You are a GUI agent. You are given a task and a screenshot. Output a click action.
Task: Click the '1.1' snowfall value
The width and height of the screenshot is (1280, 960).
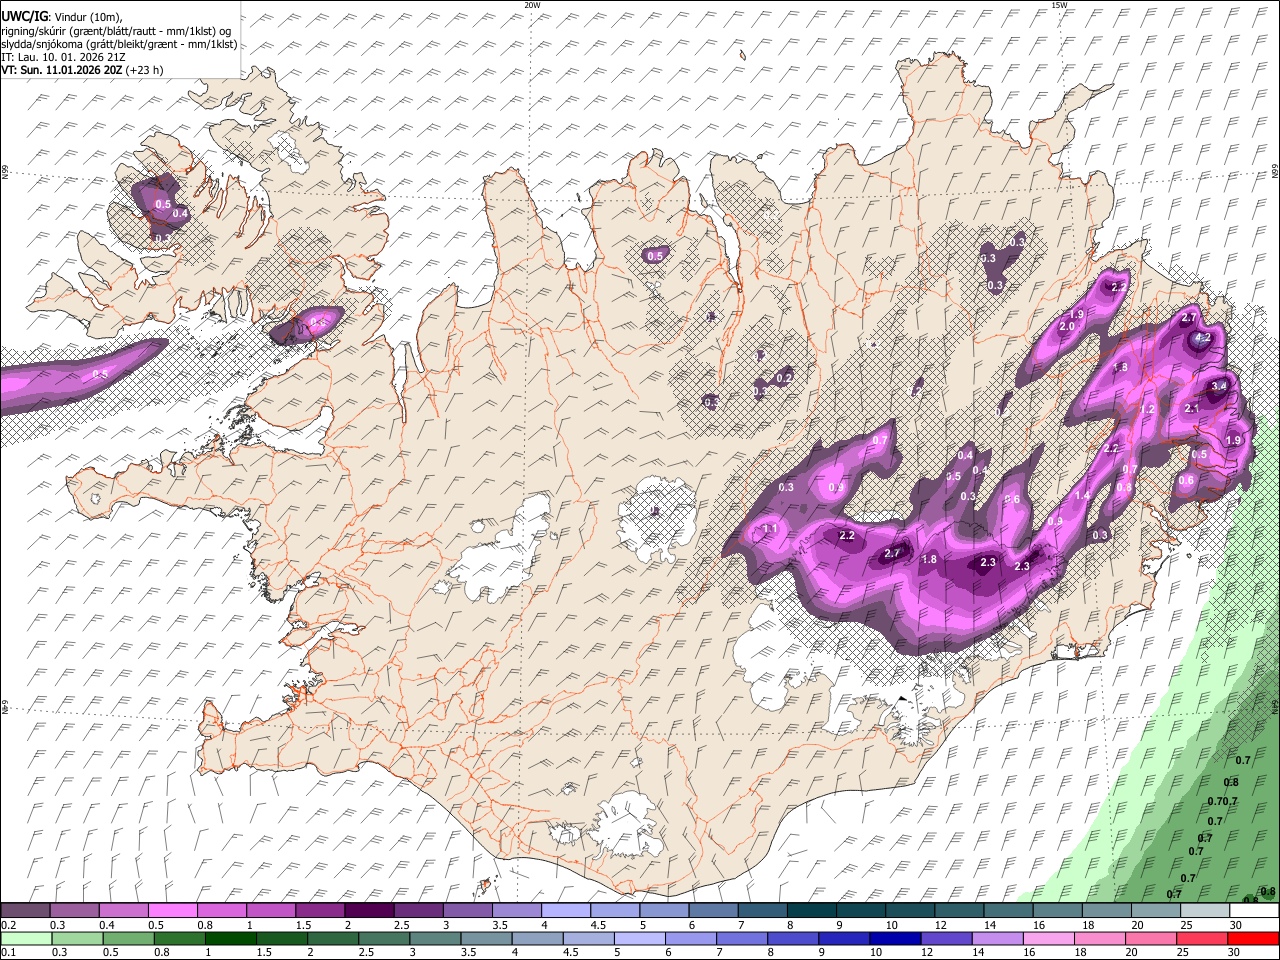[x=770, y=529]
